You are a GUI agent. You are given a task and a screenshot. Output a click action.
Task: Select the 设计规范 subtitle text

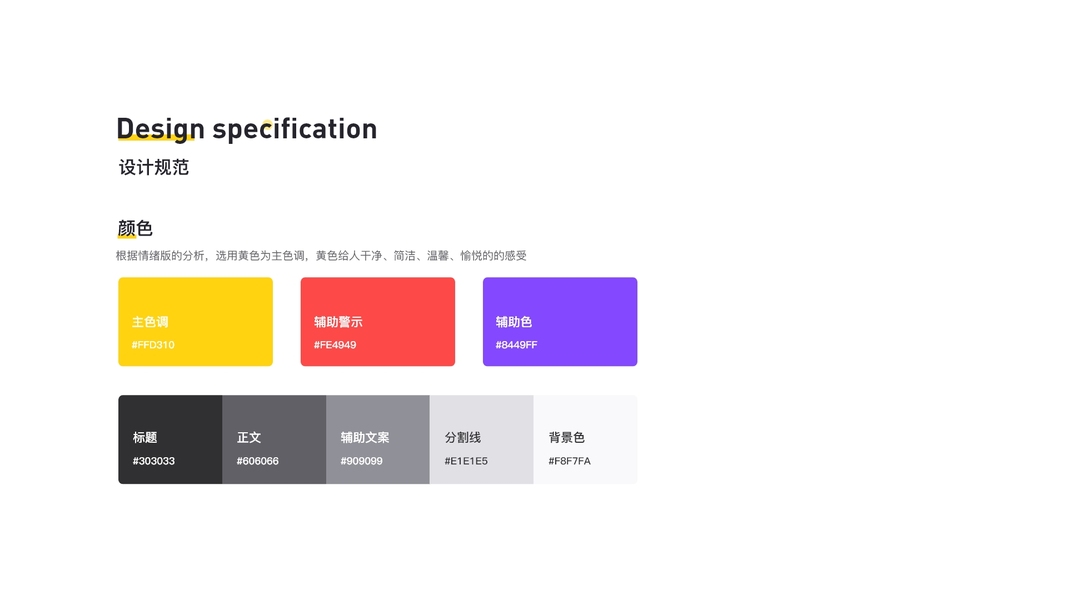click(x=154, y=167)
